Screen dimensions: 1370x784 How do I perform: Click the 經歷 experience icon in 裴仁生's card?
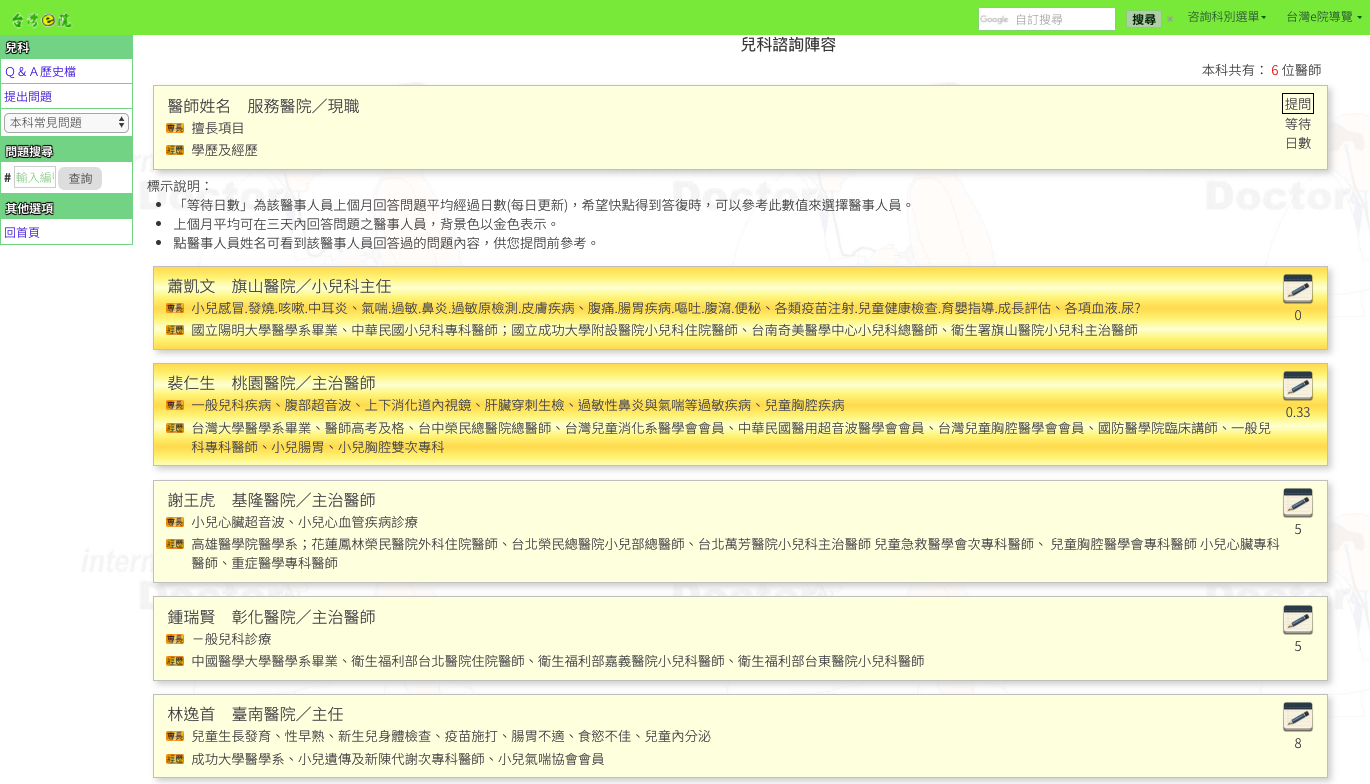[x=175, y=428]
